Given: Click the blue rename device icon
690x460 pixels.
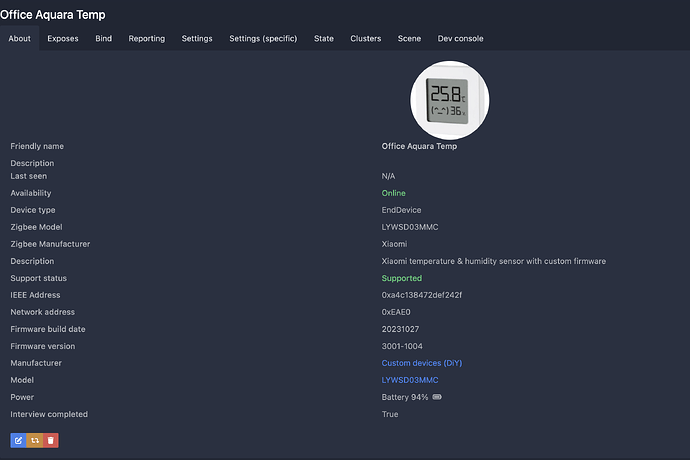Looking at the screenshot, I should pyautogui.click(x=18, y=439).
